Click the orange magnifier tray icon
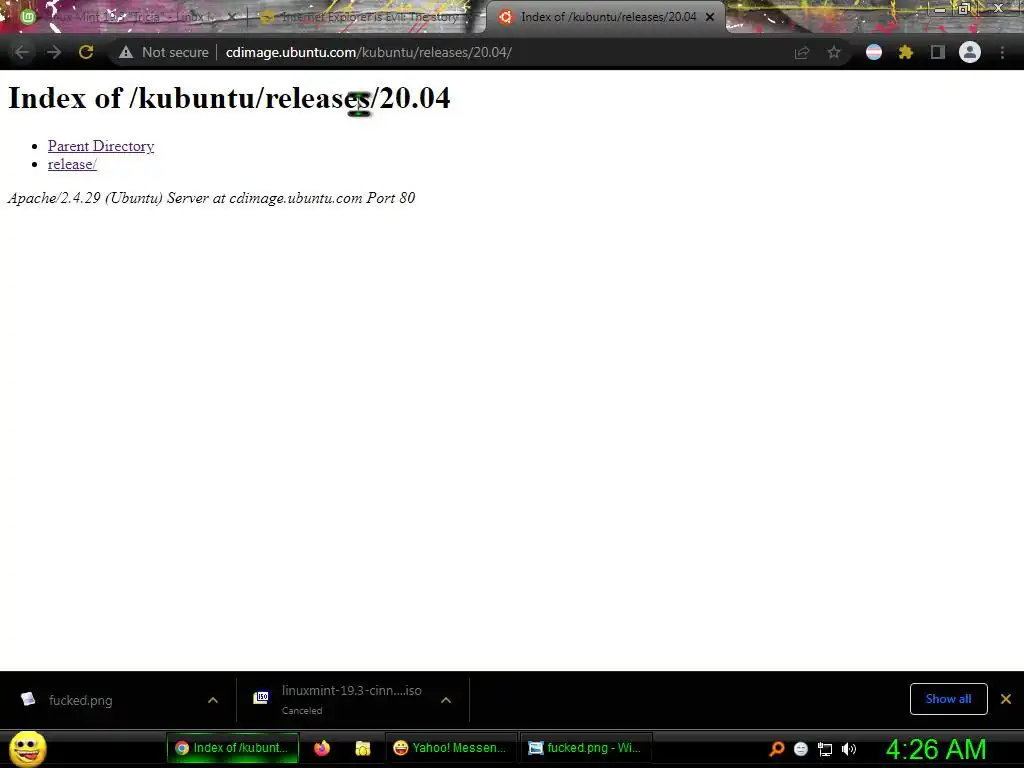 click(776, 749)
